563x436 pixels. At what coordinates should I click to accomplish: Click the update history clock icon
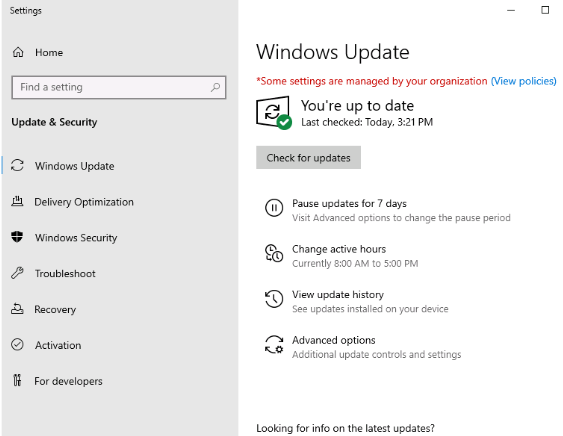(274, 299)
